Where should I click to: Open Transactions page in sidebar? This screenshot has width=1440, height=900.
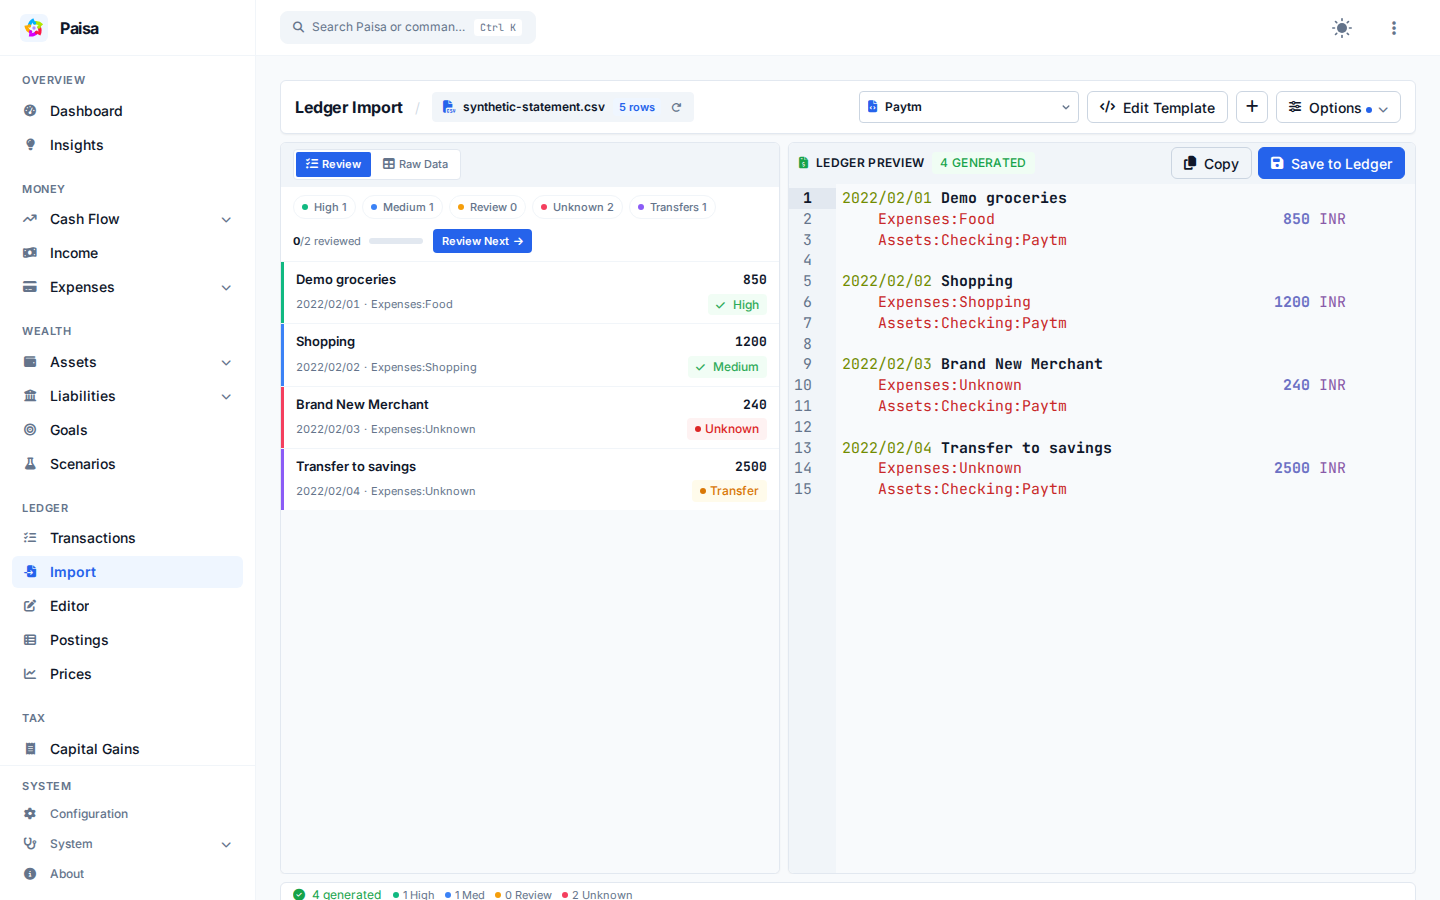click(128, 538)
